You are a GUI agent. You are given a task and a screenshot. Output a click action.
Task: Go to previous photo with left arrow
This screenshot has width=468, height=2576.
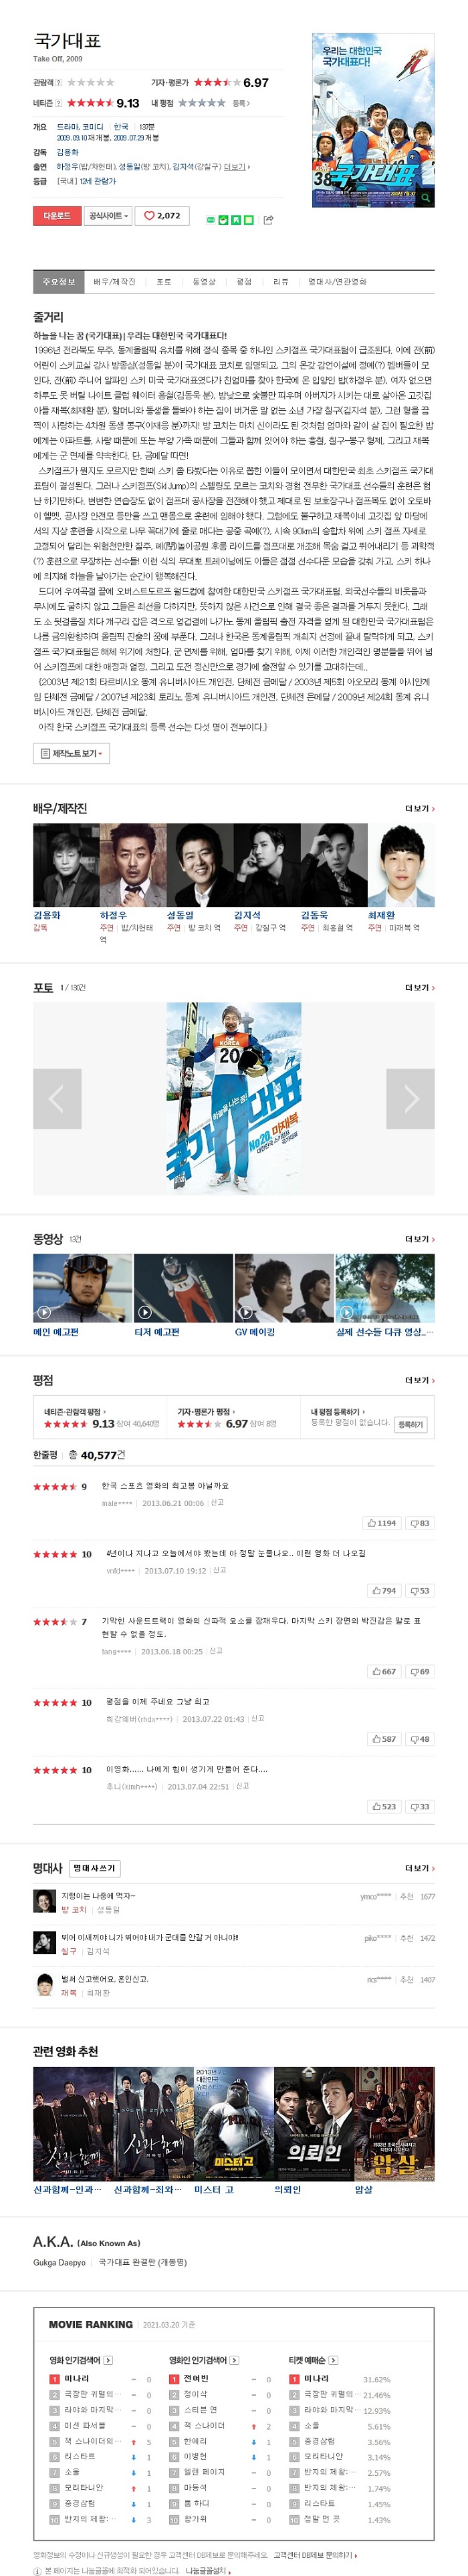pos(57,1098)
